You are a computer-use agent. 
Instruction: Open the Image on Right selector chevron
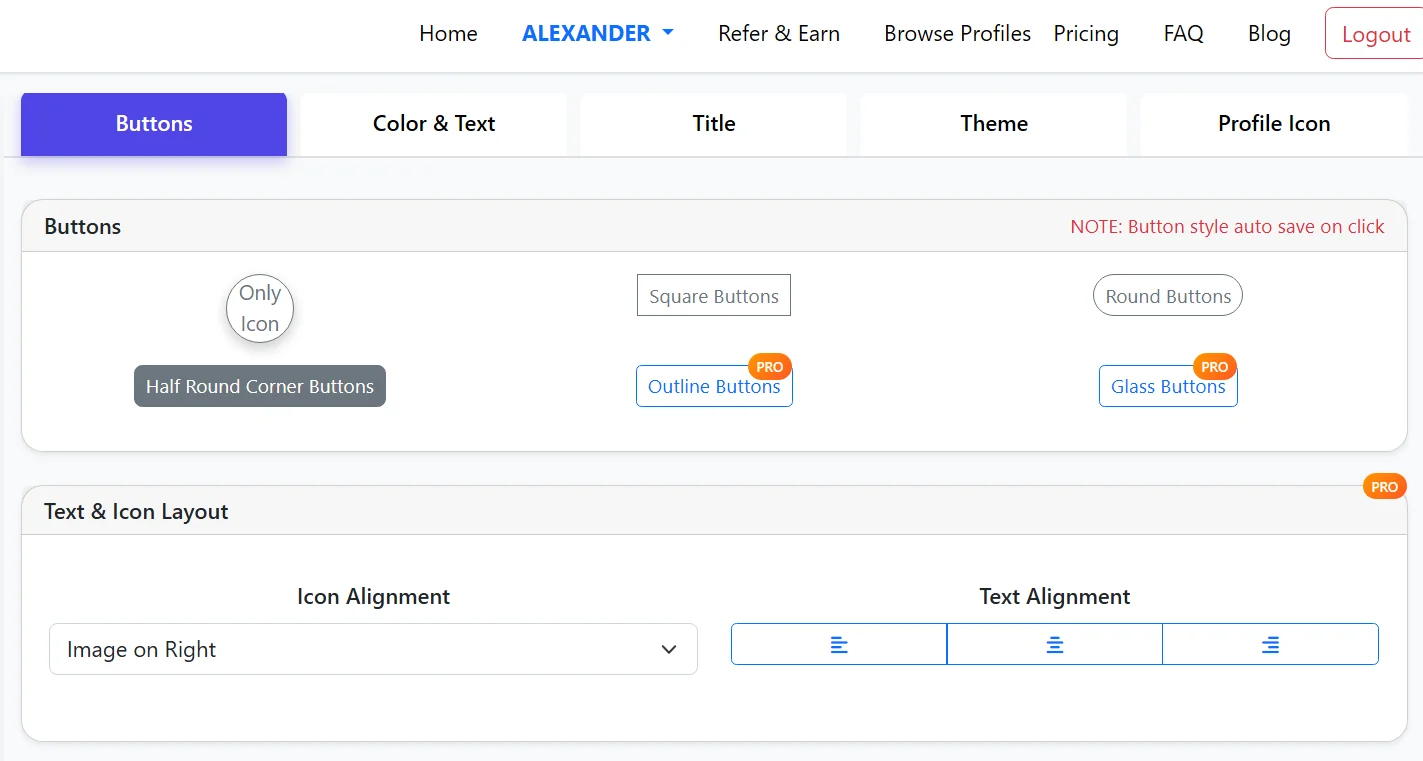click(668, 649)
